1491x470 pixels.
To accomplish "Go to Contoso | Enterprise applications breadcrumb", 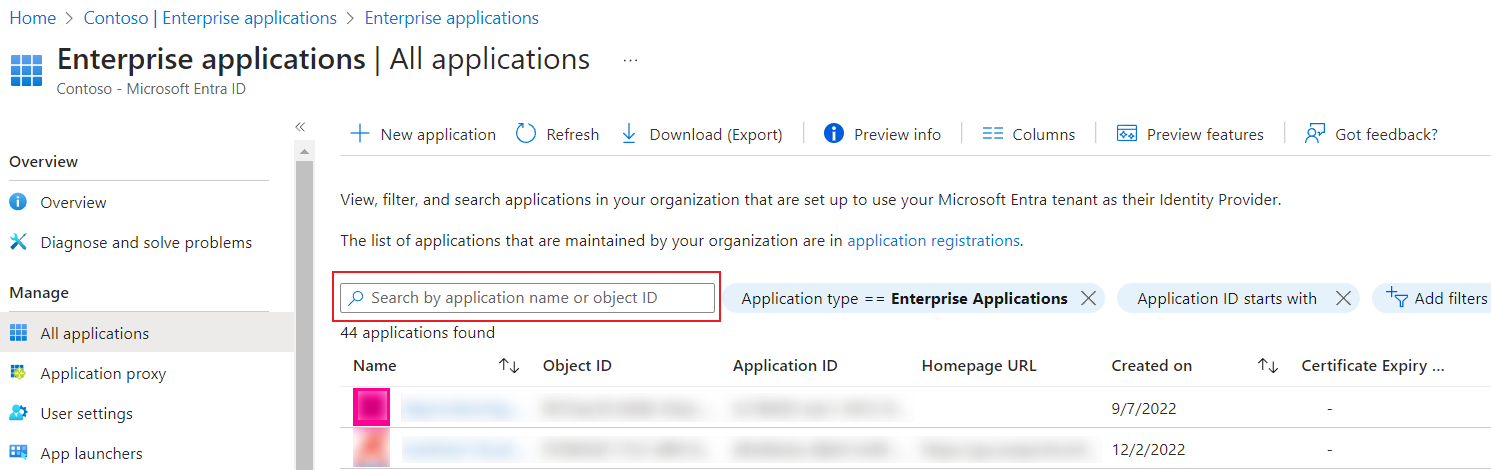I will click(x=210, y=18).
